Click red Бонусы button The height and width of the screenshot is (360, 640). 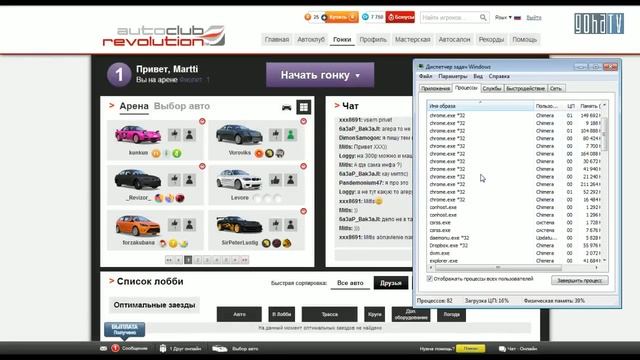tap(400, 17)
